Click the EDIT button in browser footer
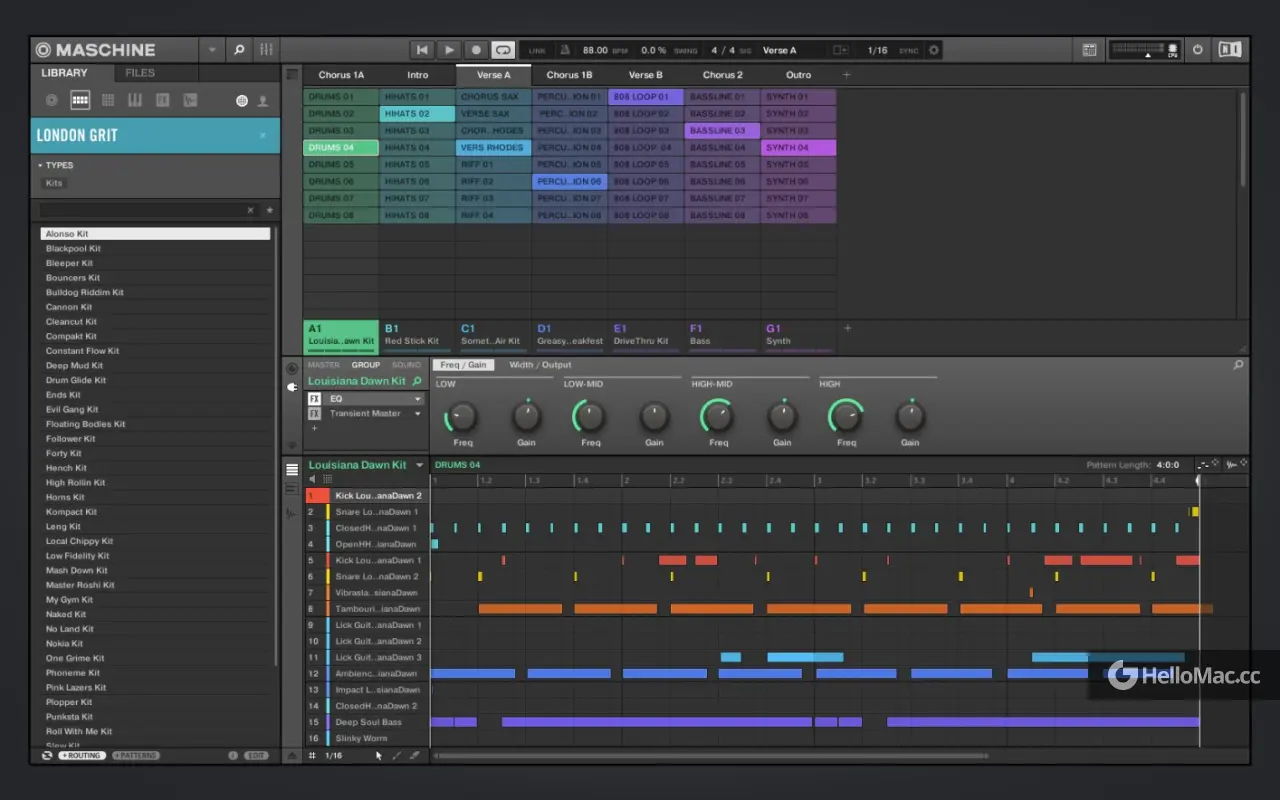1280x800 pixels. tap(256, 756)
